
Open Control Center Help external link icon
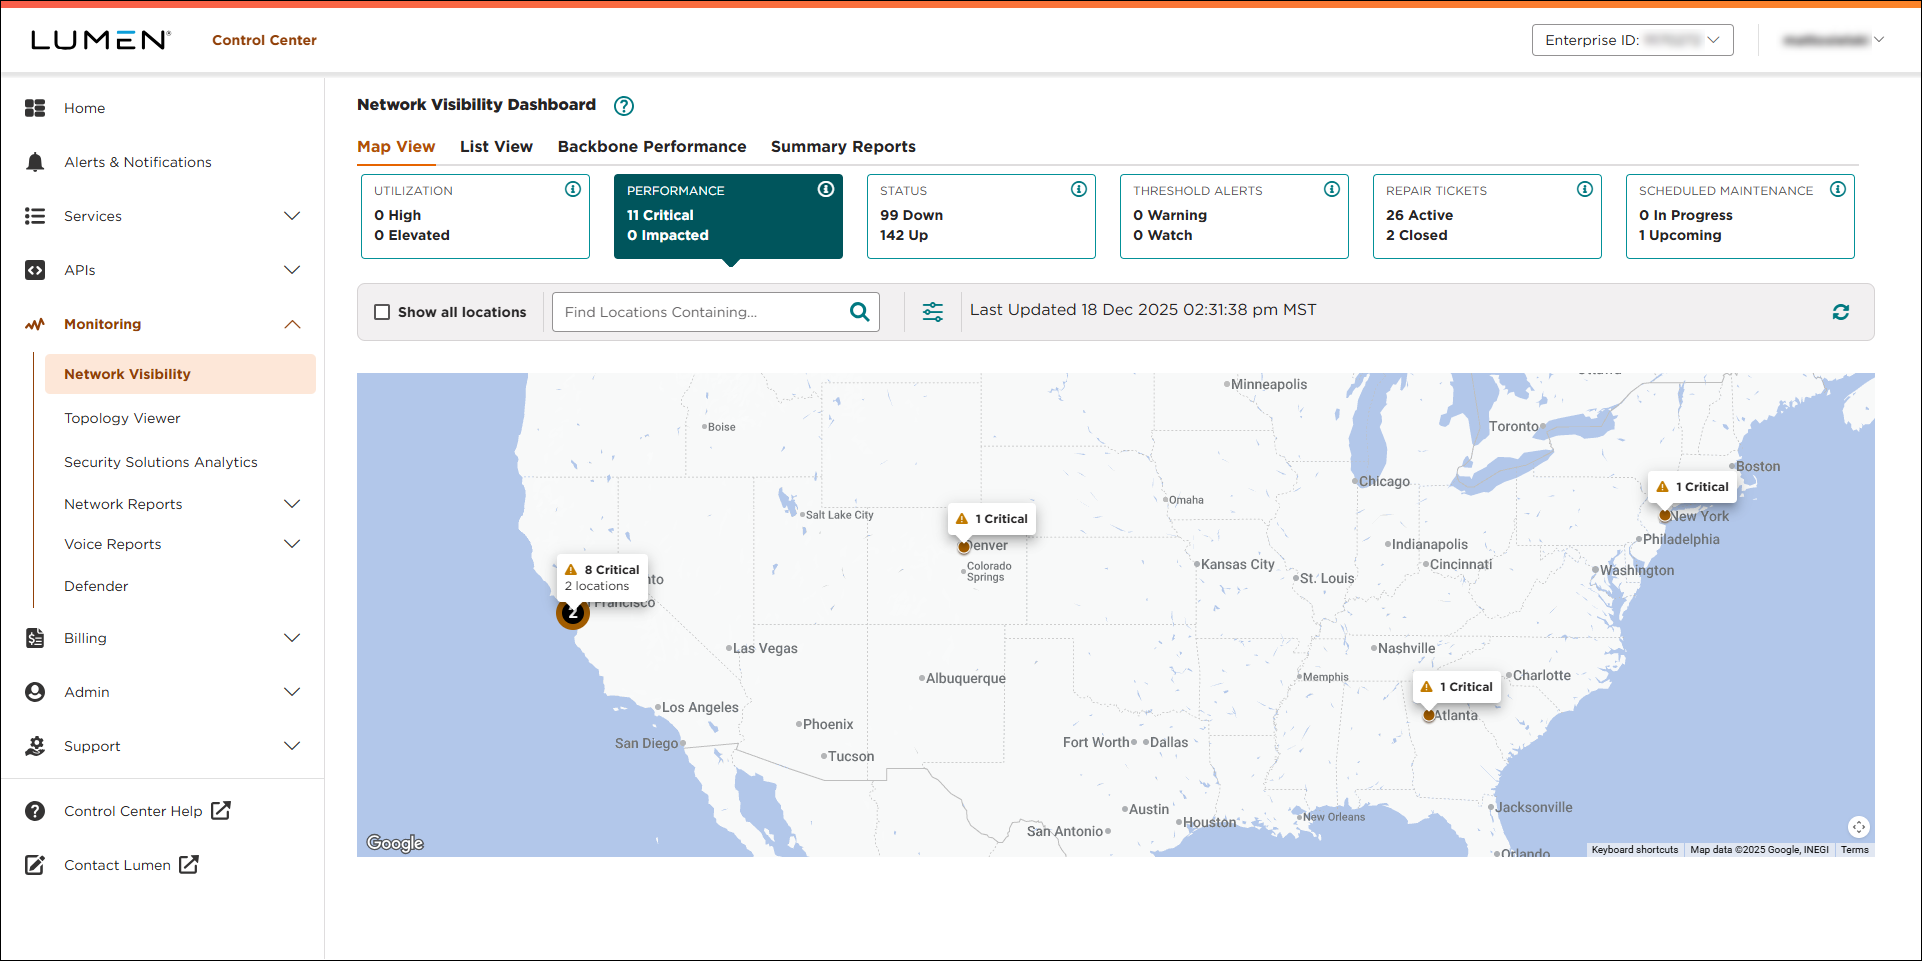pos(221,810)
